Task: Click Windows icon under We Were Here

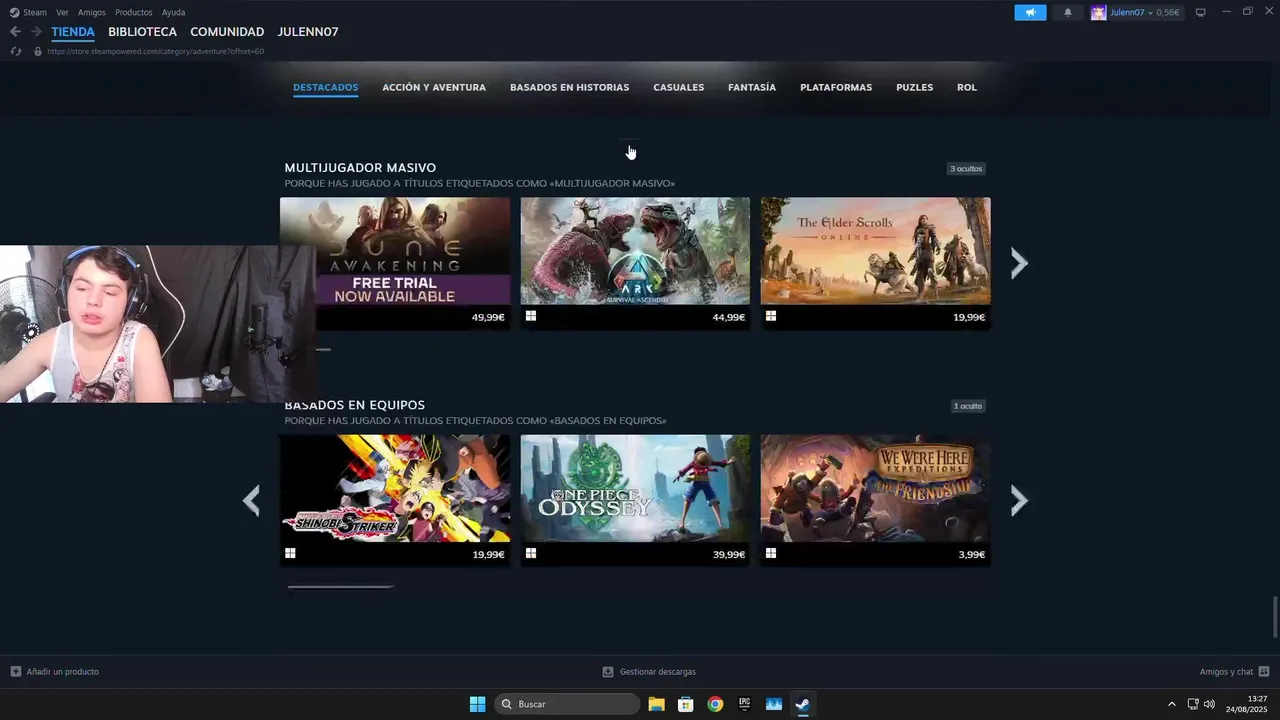Action: coord(771,553)
